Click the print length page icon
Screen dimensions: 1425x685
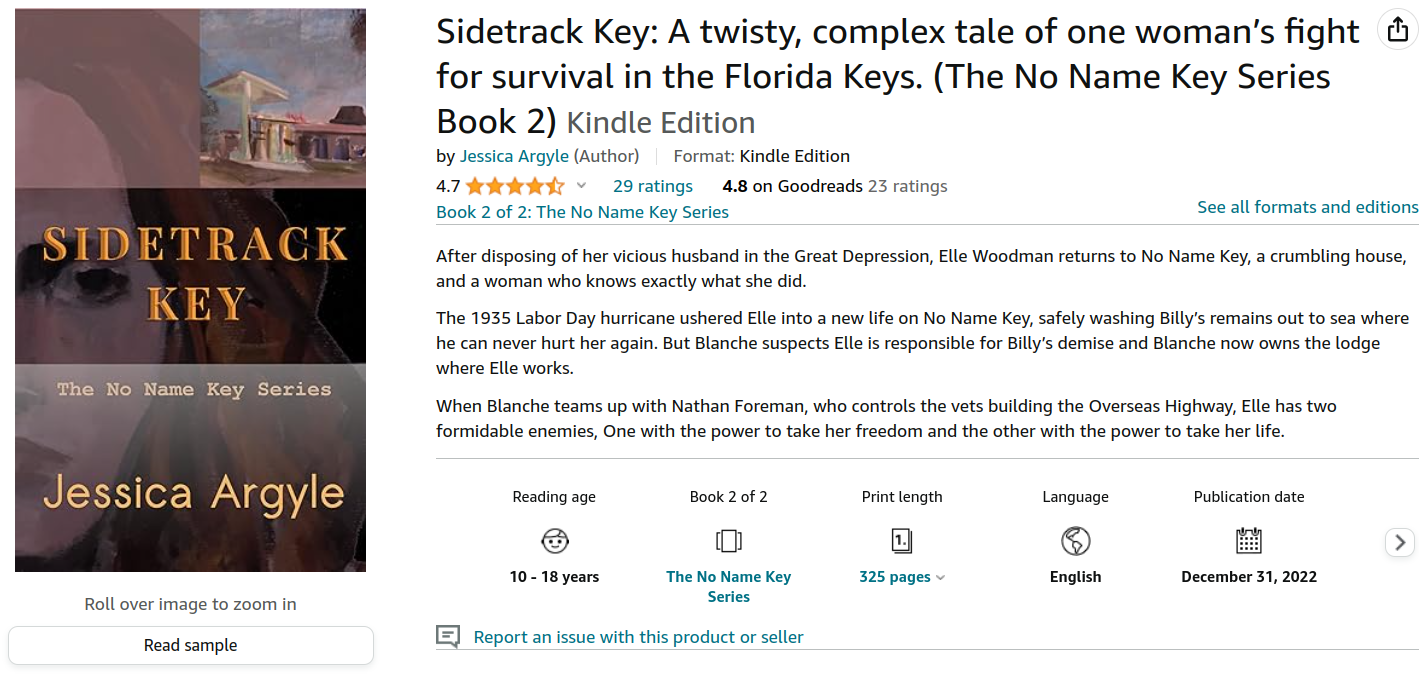pos(901,541)
